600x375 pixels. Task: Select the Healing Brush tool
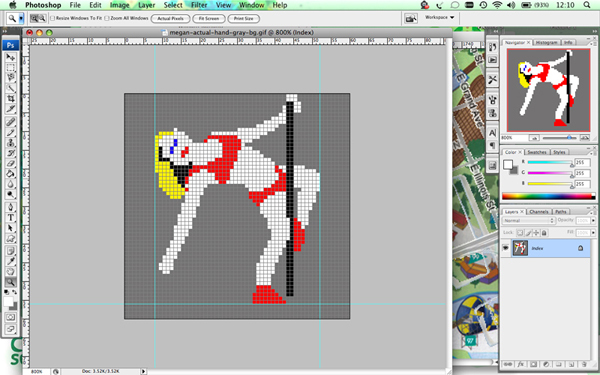pos(11,122)
